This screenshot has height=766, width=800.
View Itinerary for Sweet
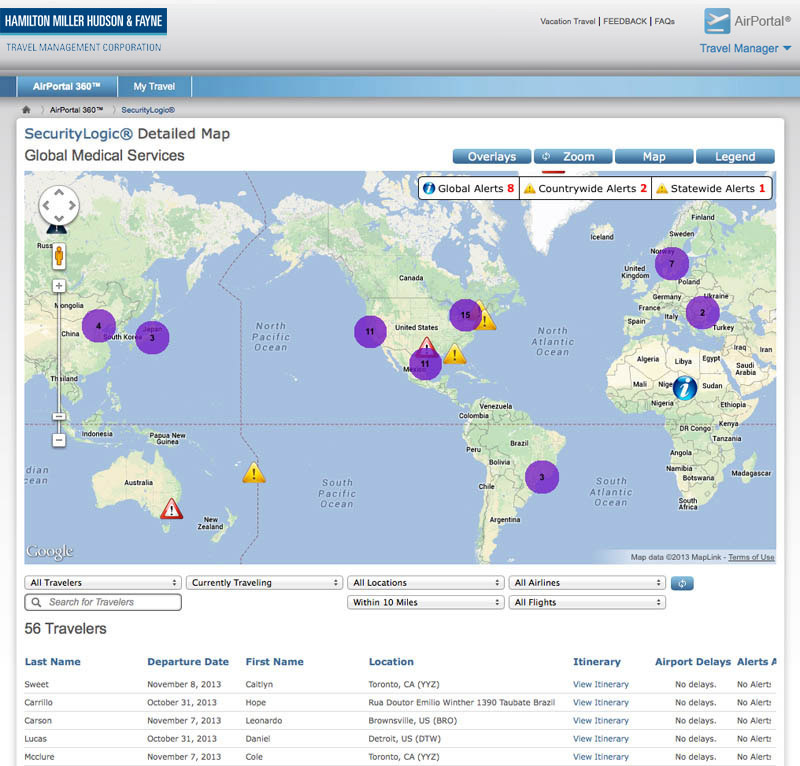coord(601,684)
